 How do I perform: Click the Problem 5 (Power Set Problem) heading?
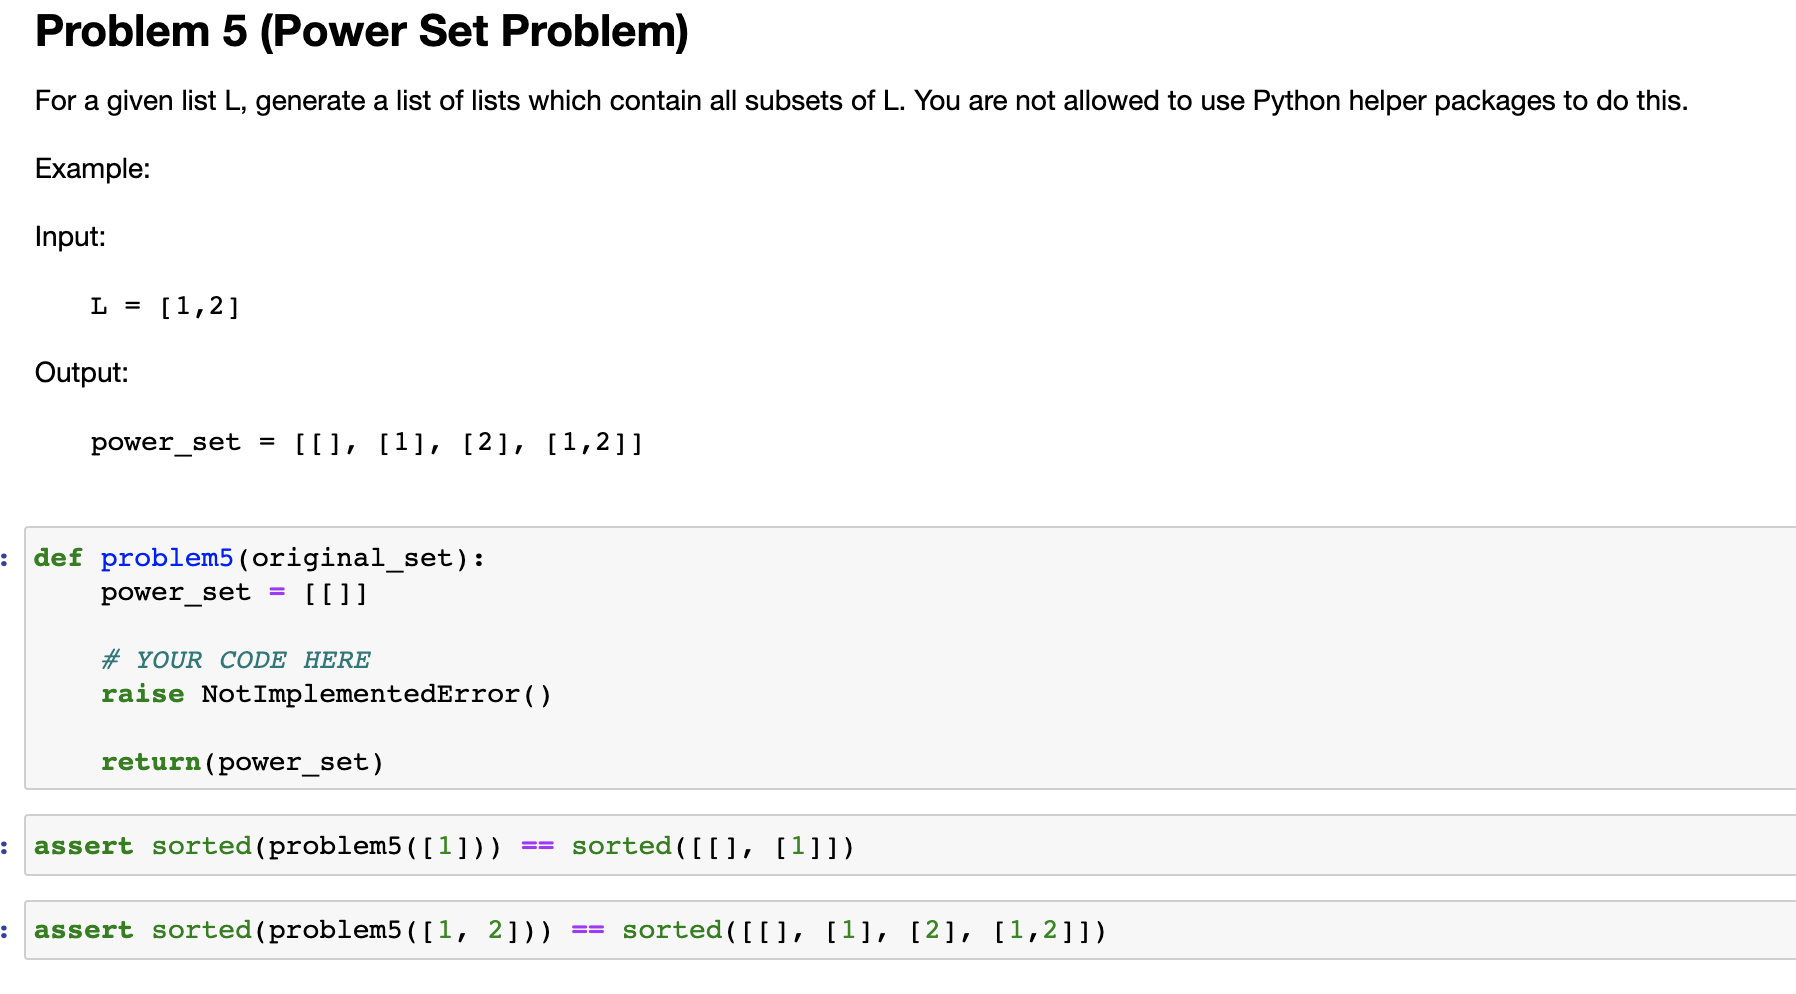361,32
